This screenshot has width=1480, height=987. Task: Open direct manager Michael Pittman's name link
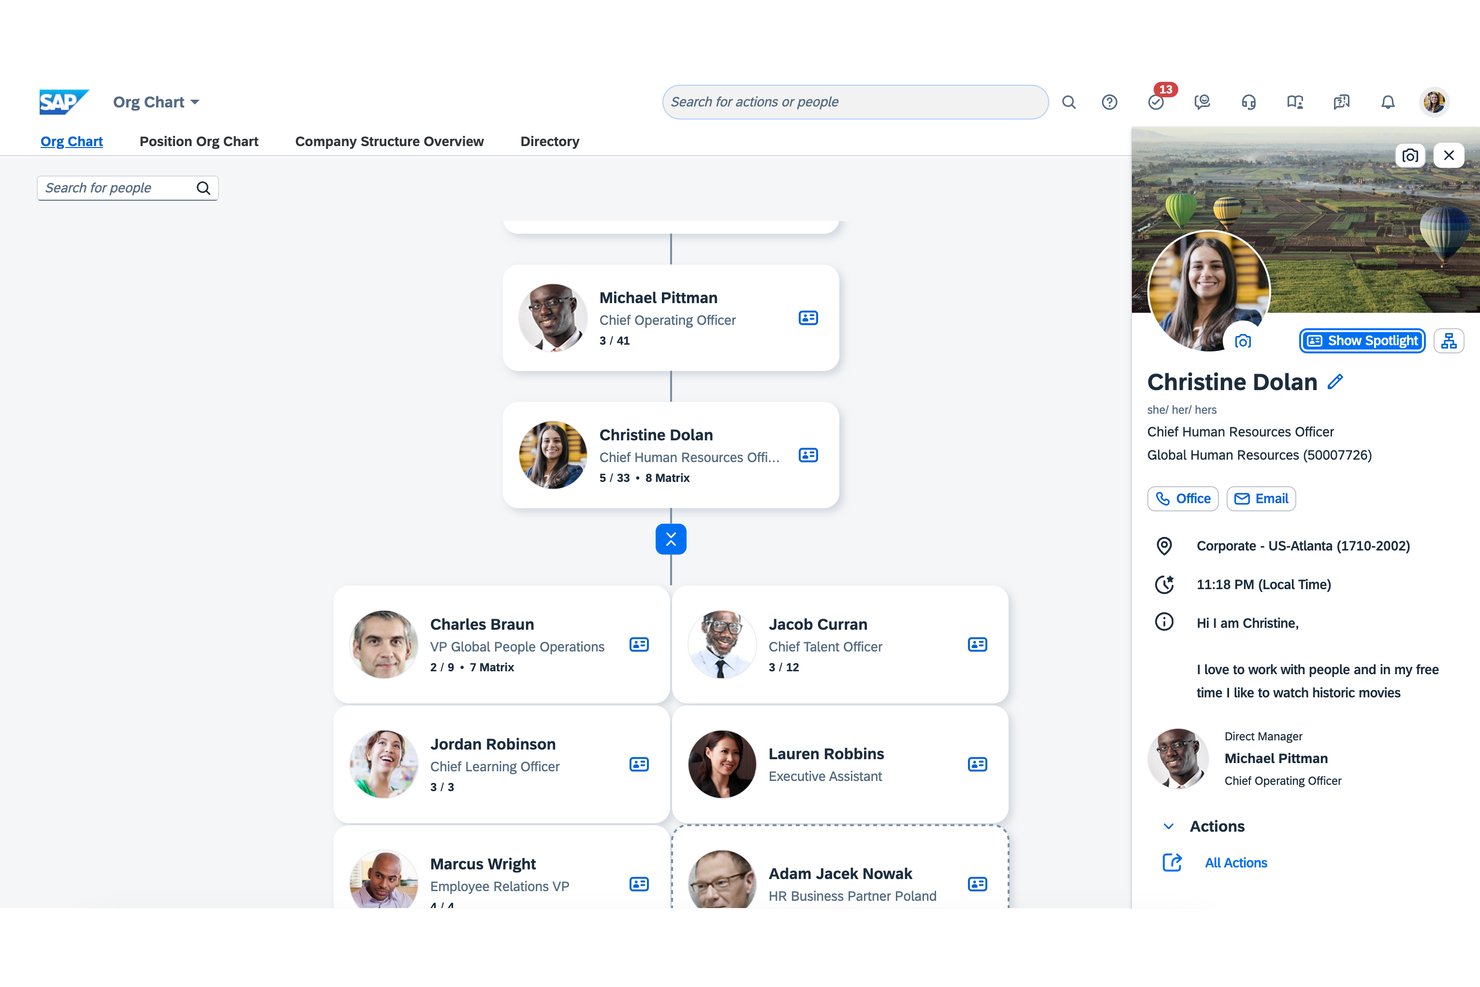(x=1276, y=759)
